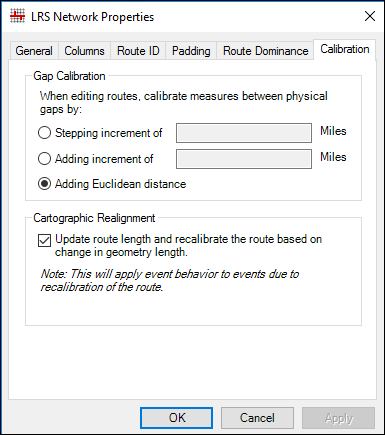Choose the Adding increment of option
The image size is (385, 435).
(x=44, y=159)
